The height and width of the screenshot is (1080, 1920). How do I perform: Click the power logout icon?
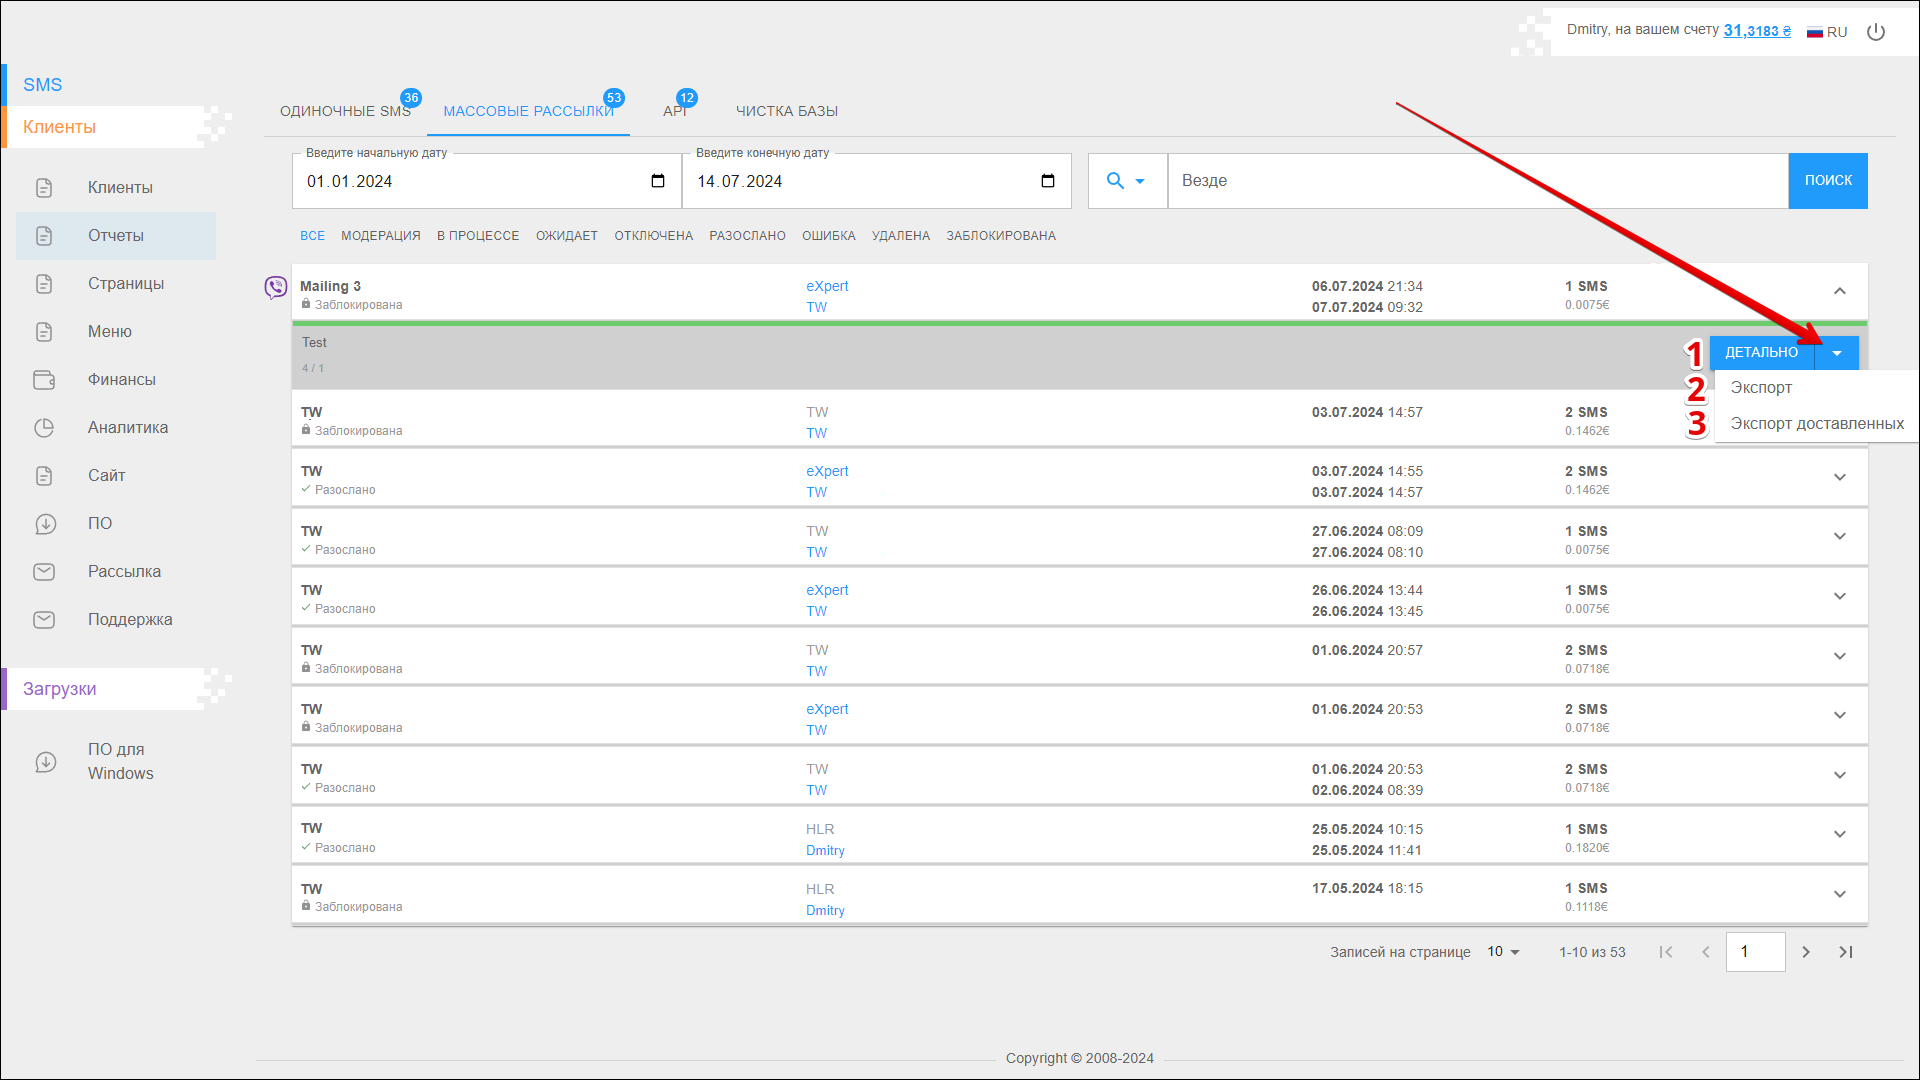click(1876, 32)
